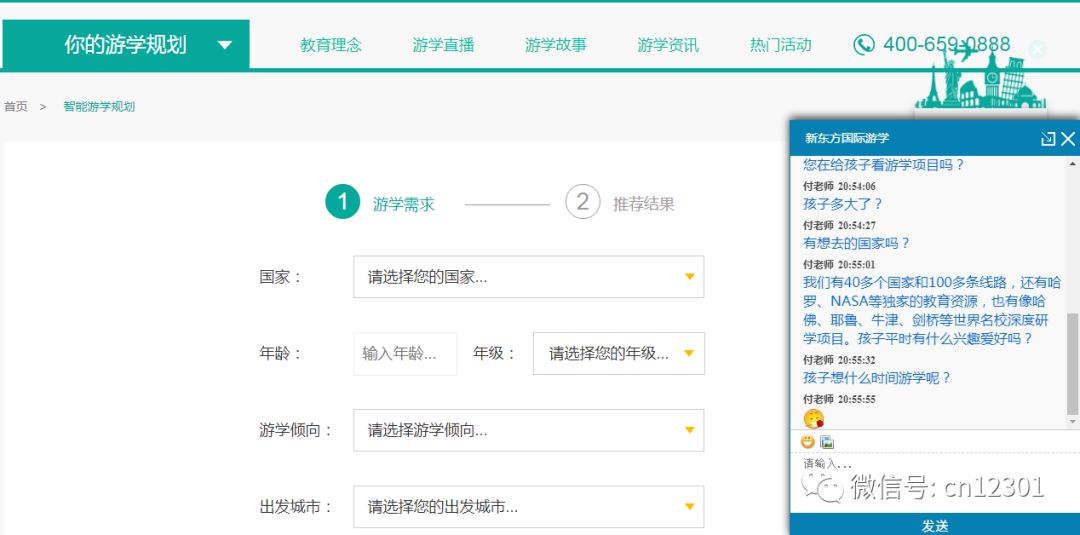
Task: Click the 新东方国际游学 chat title
Action: coord(847,138)
